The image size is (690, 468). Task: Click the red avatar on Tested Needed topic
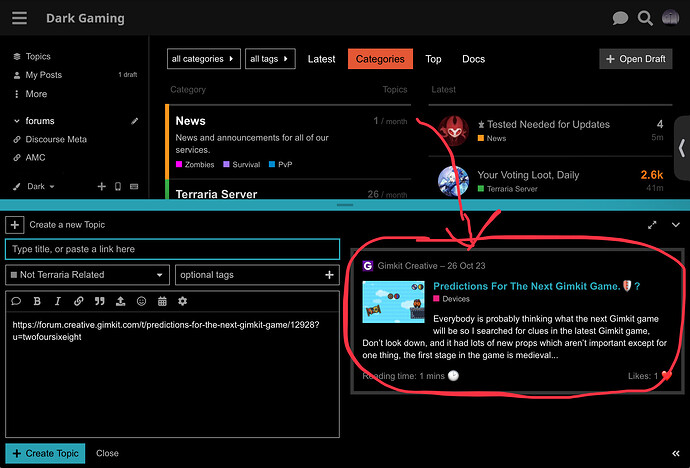(453, 131)
